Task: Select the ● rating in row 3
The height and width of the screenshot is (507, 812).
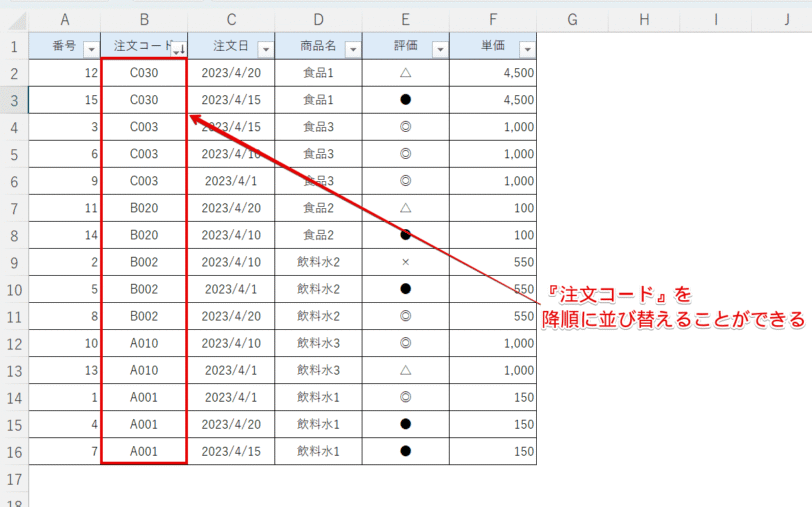Action: (x=405, y=100)
